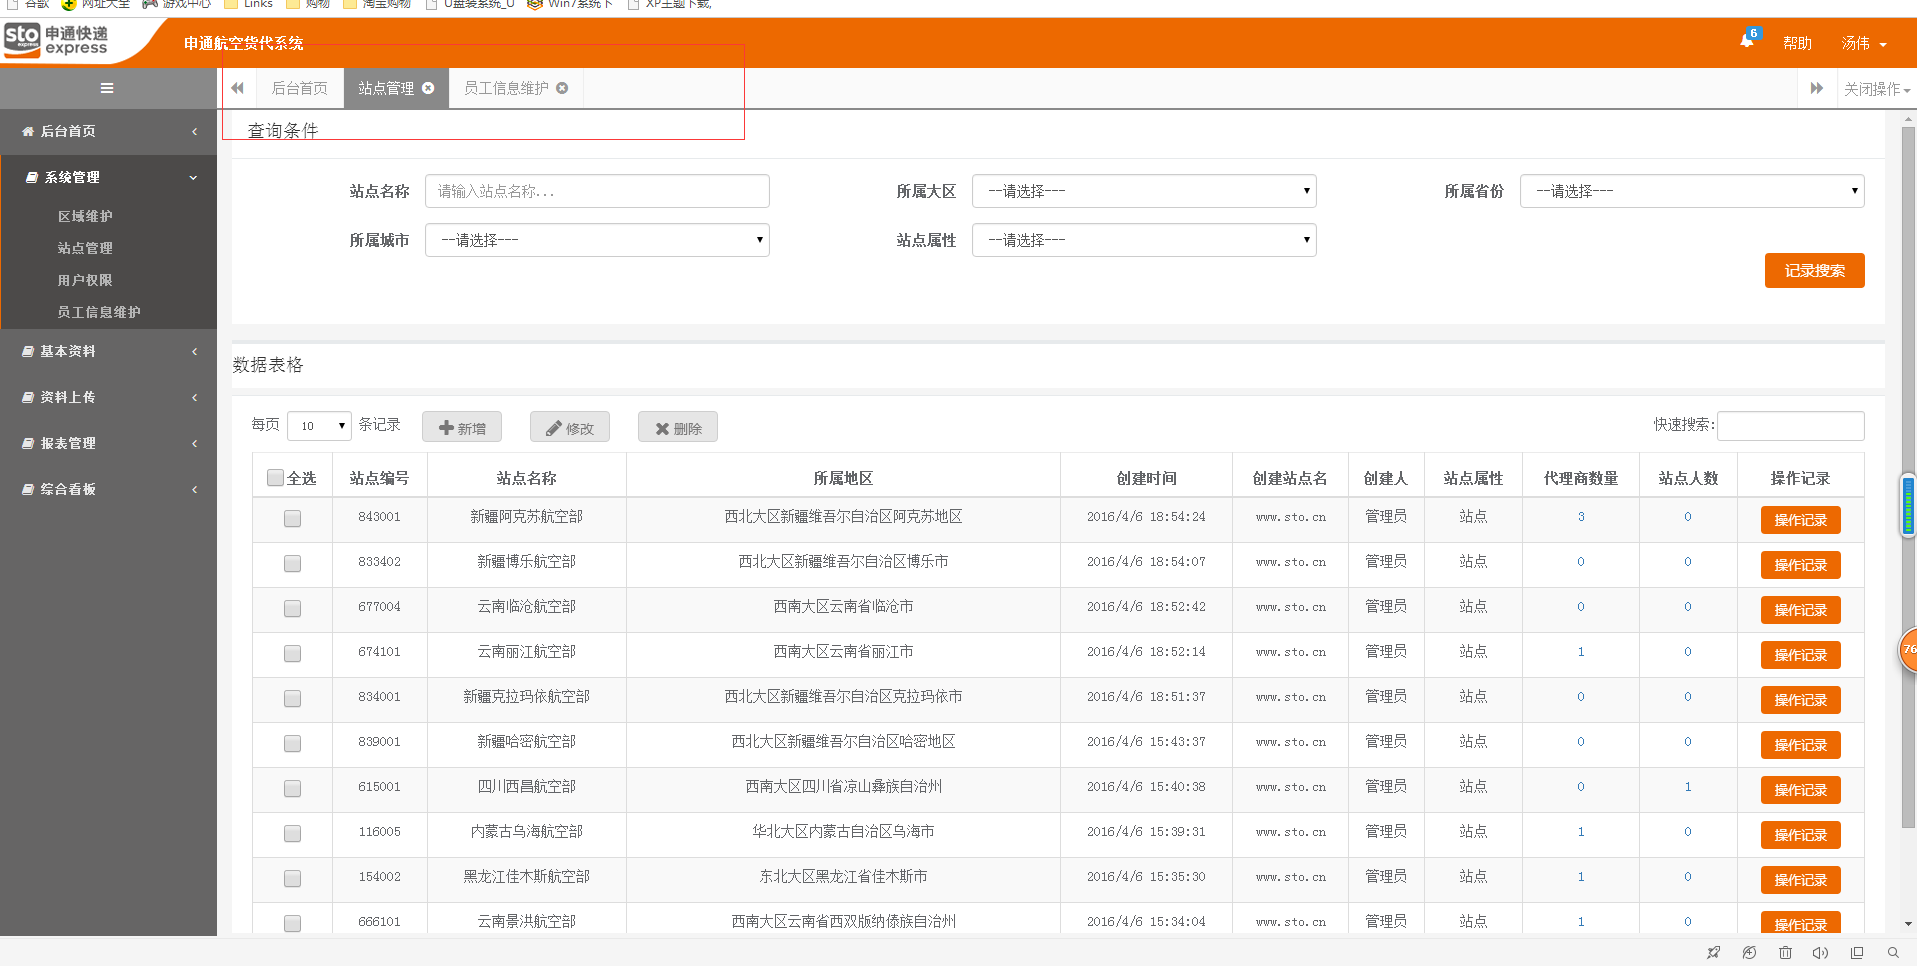Open the 每页 records-per-page dropdown
Screen dimensions: 1917x966
click(x=319, y=426)
